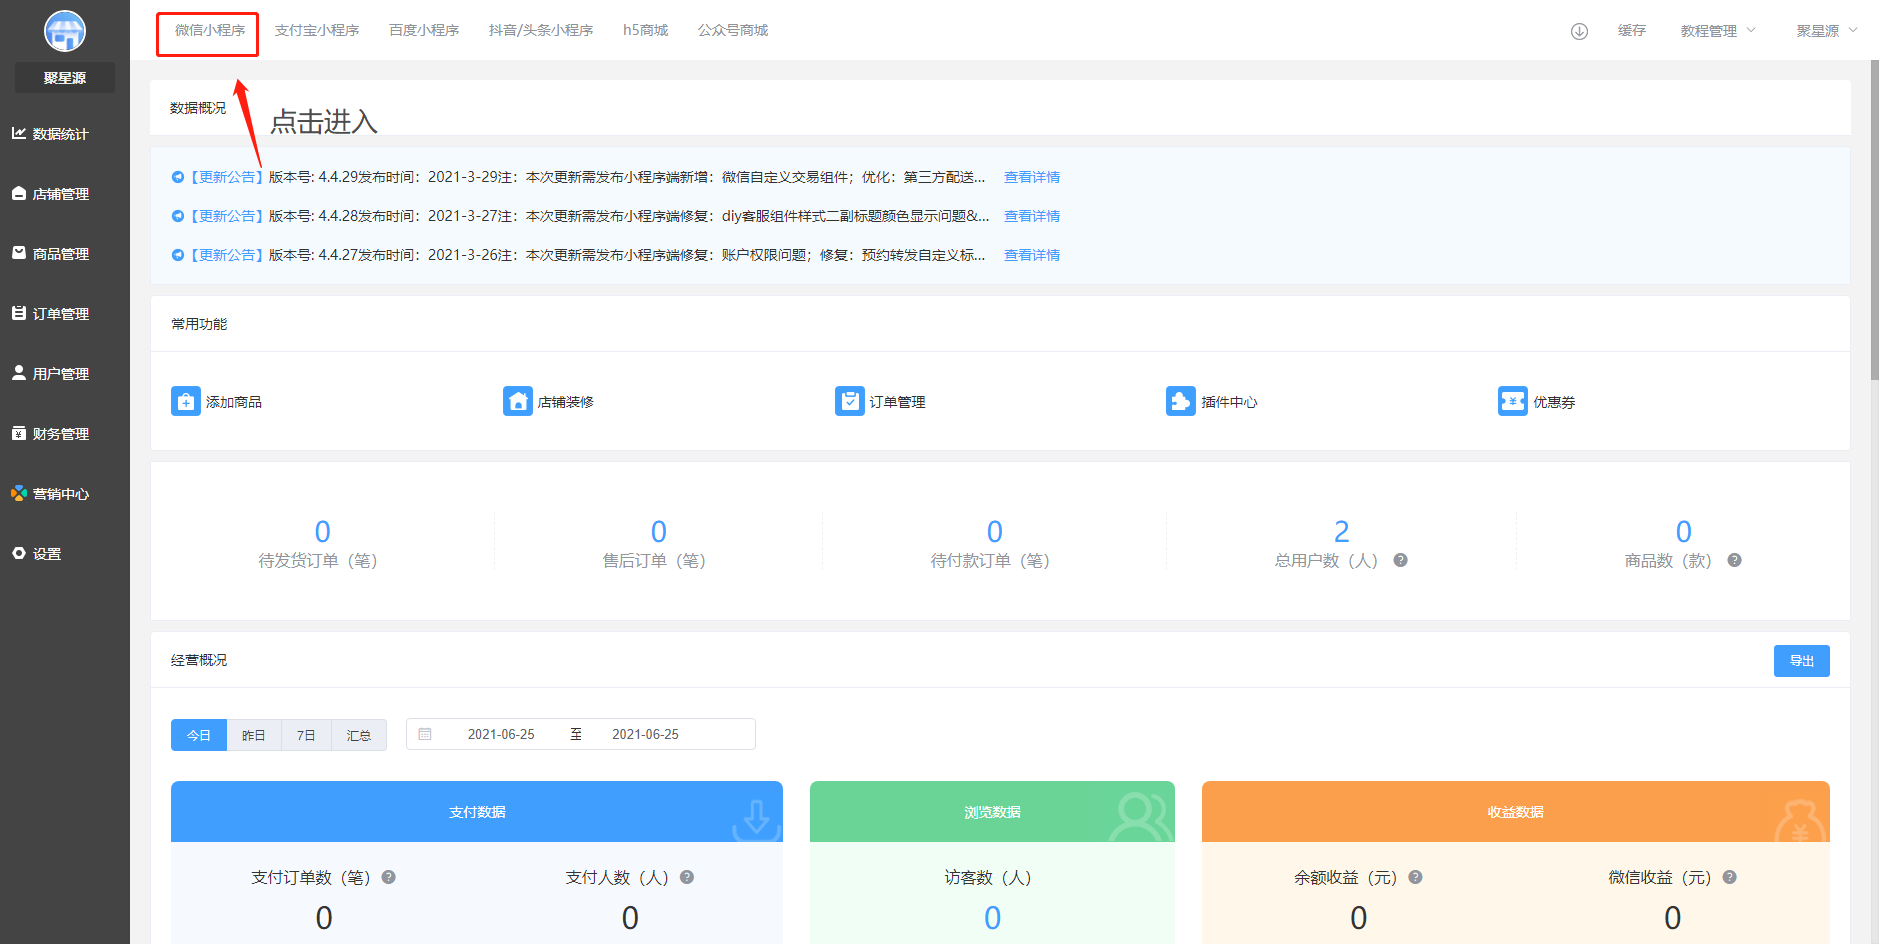Click help icon beside 余额收益
Viewport: 1879px width, 944px height.
(x=1415, y=877)
